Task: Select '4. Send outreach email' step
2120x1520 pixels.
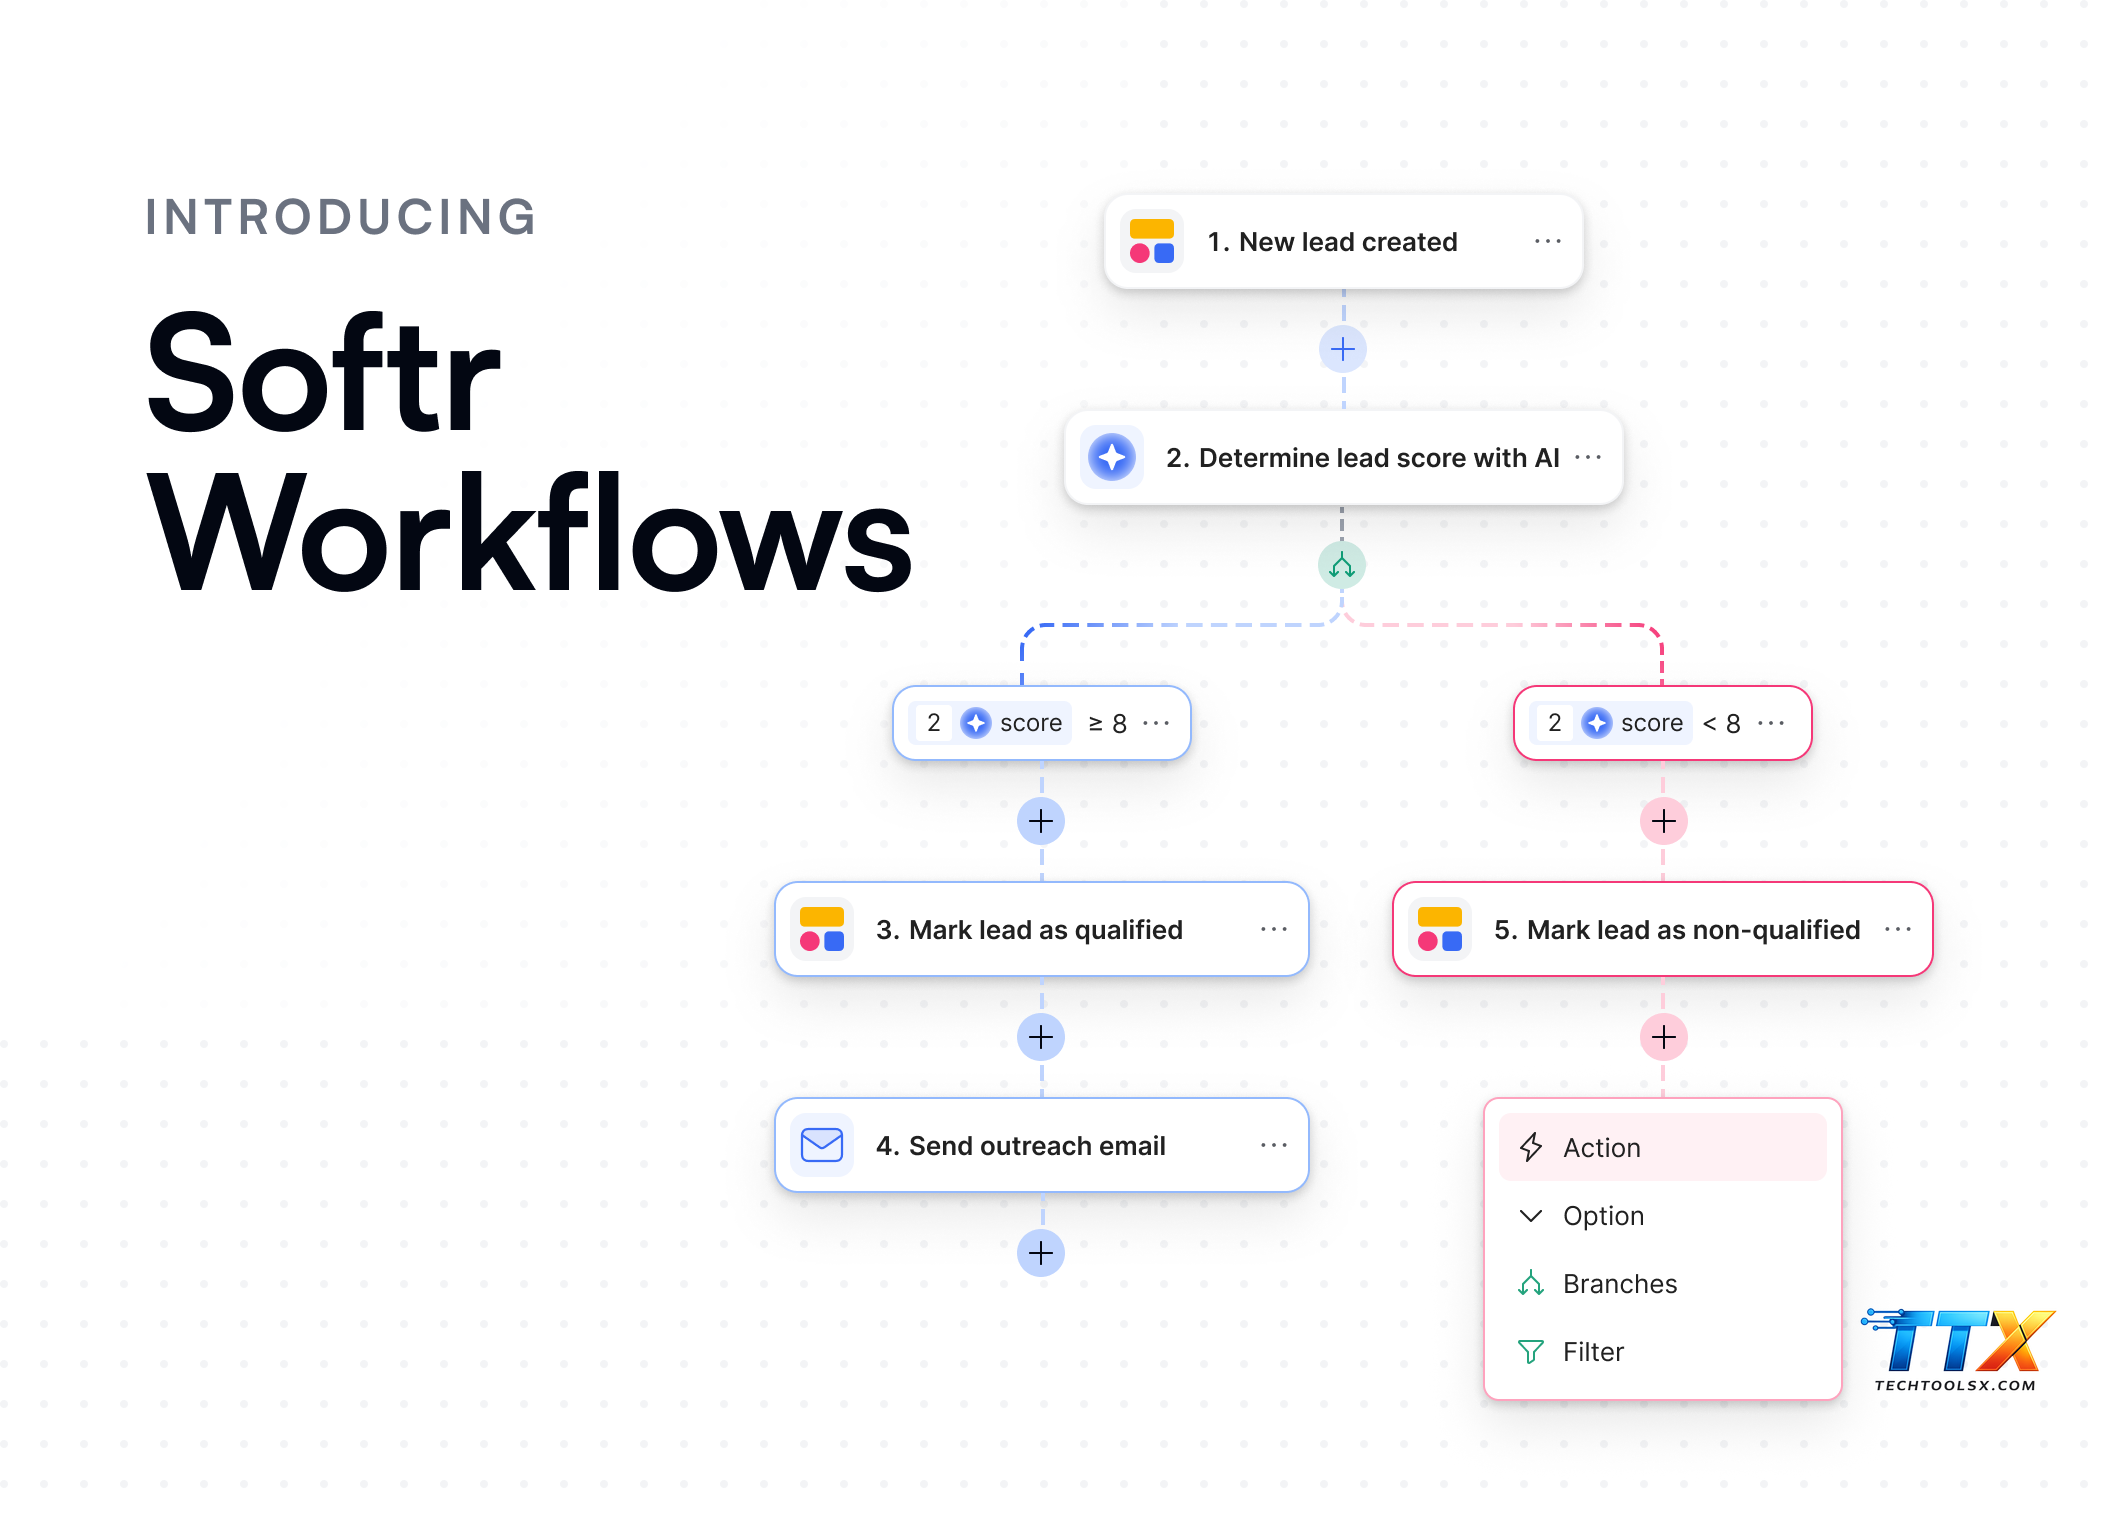Action: click(1041, 1145)
